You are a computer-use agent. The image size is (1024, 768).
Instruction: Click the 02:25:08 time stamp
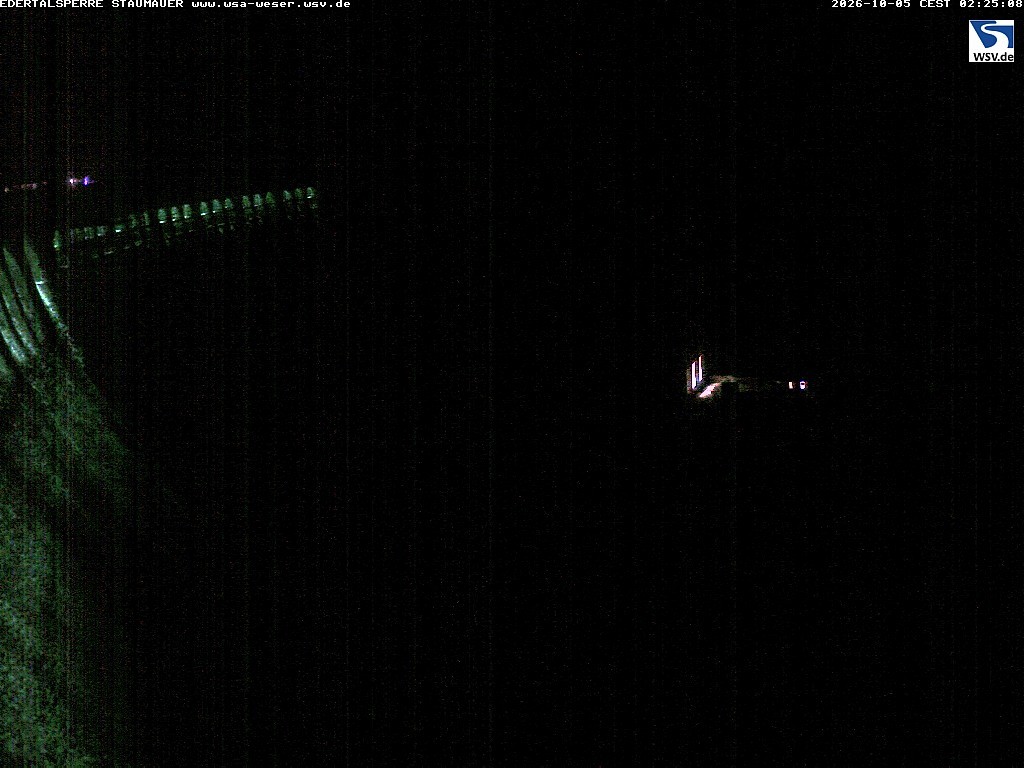(x=990, y=4)
